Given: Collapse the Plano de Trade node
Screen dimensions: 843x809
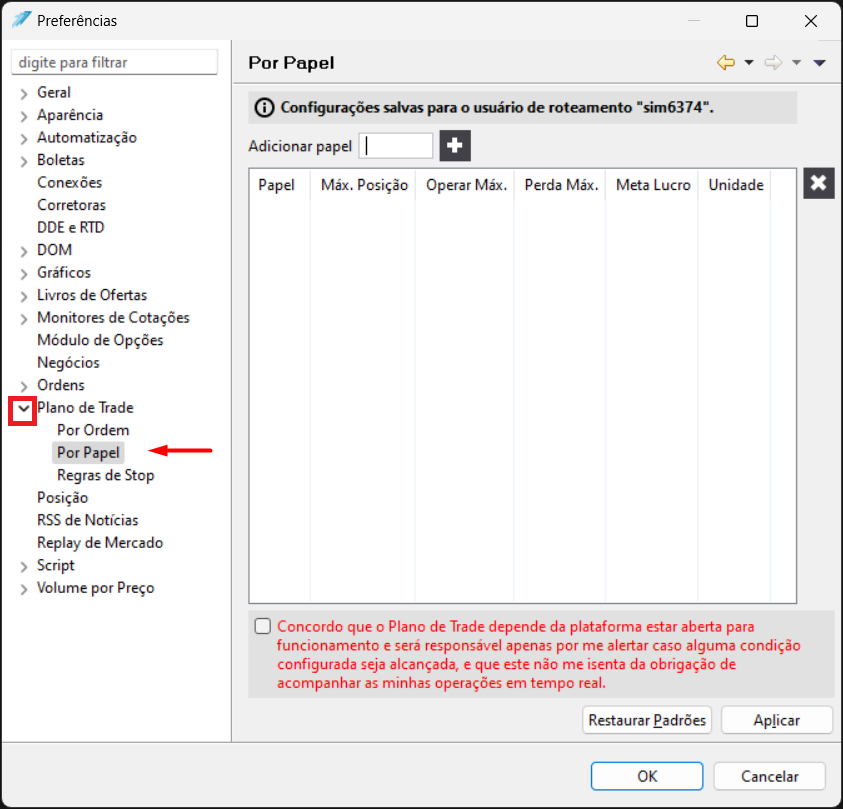Looking at the screenshot, I should [x=23, y=409].
